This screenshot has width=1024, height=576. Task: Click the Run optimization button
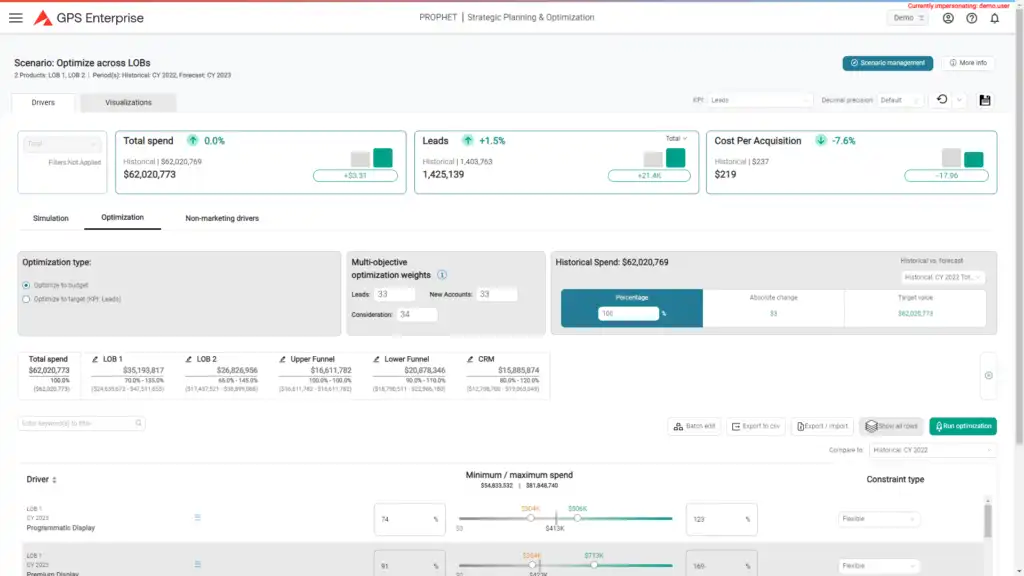click(962, 426)
